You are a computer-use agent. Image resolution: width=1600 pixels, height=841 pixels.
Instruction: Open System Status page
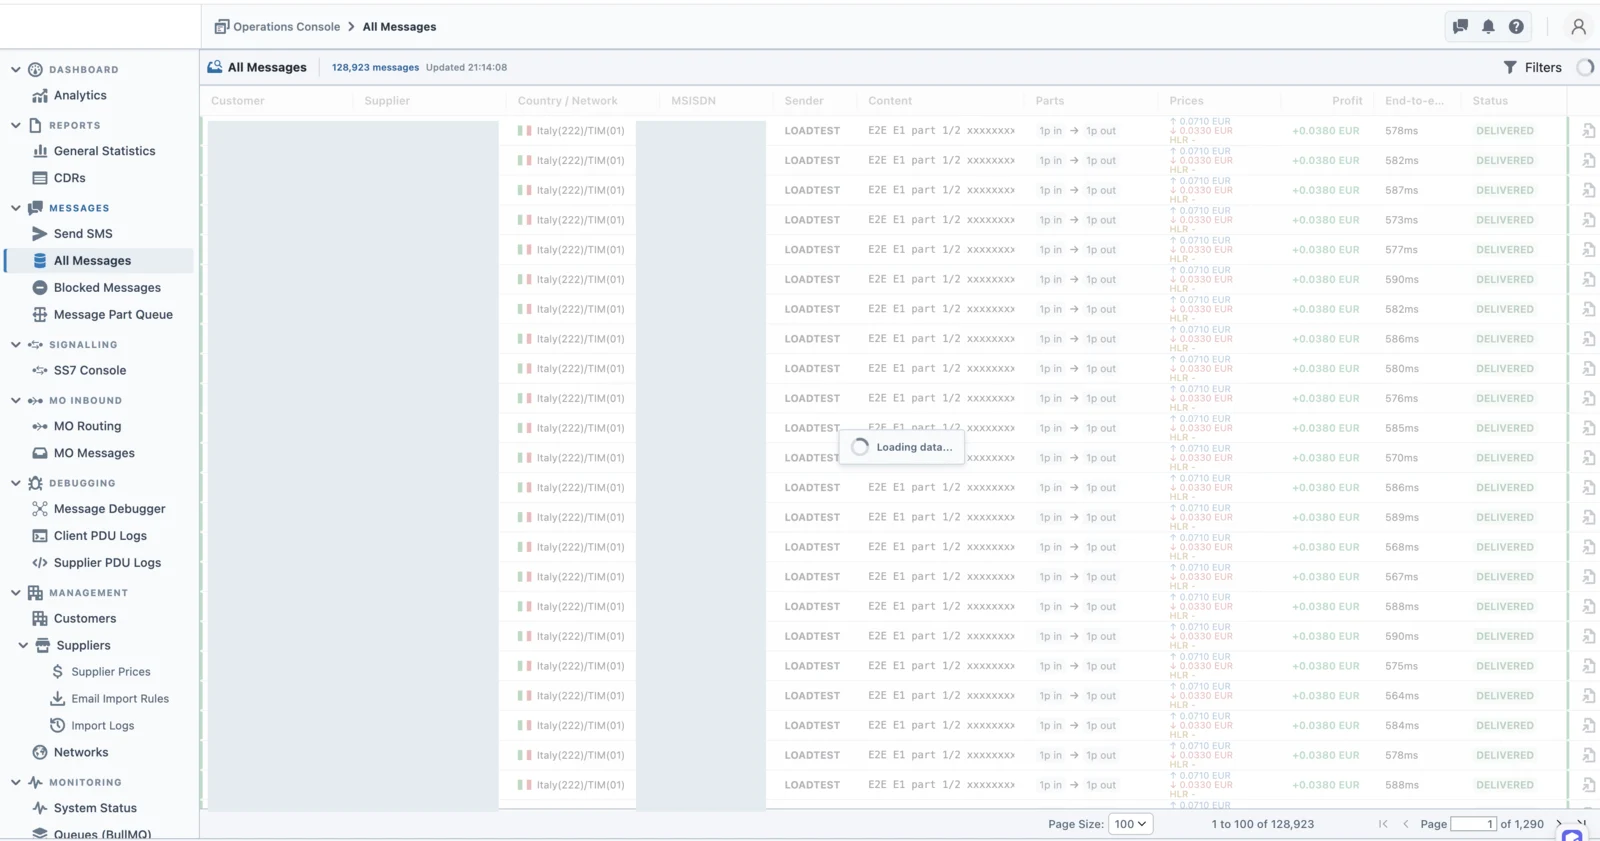click(95, 808)
